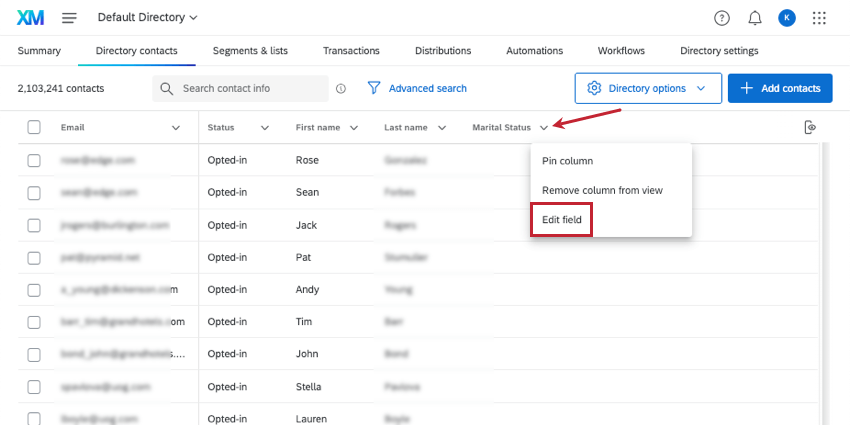Viewport: 850px width, 425px height.
Task: Click the first name Lauren
Action: tap(311, 419)
